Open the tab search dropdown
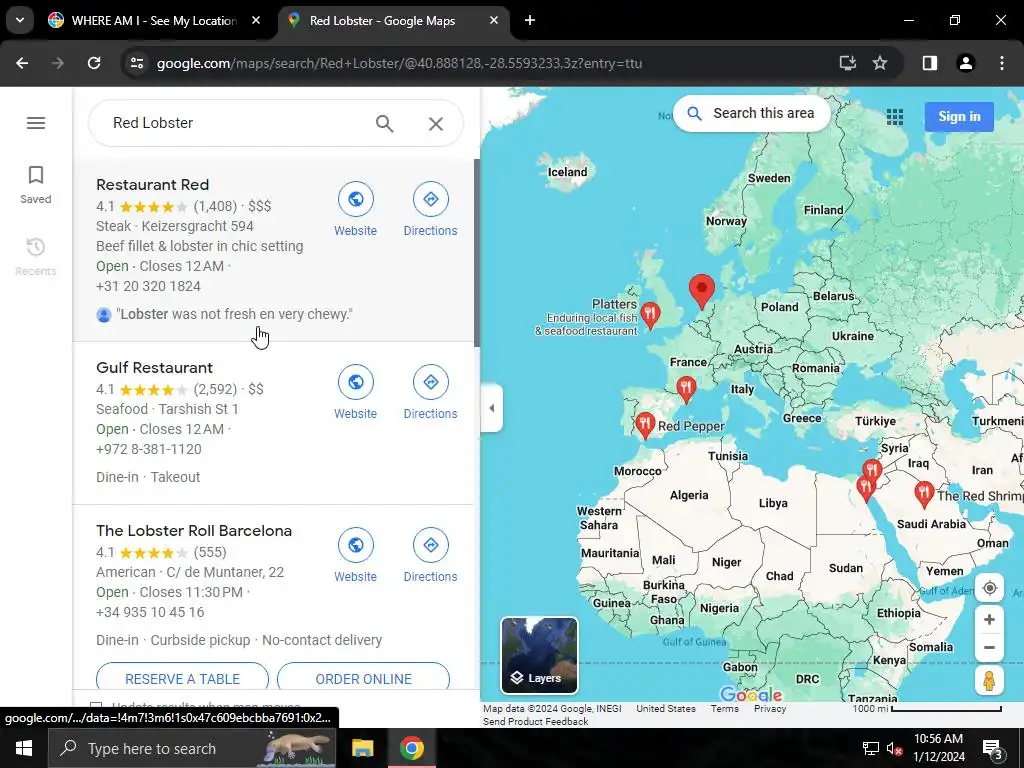Image resolution: width=1024 pixels, height=768 pixels. point(20,21)
